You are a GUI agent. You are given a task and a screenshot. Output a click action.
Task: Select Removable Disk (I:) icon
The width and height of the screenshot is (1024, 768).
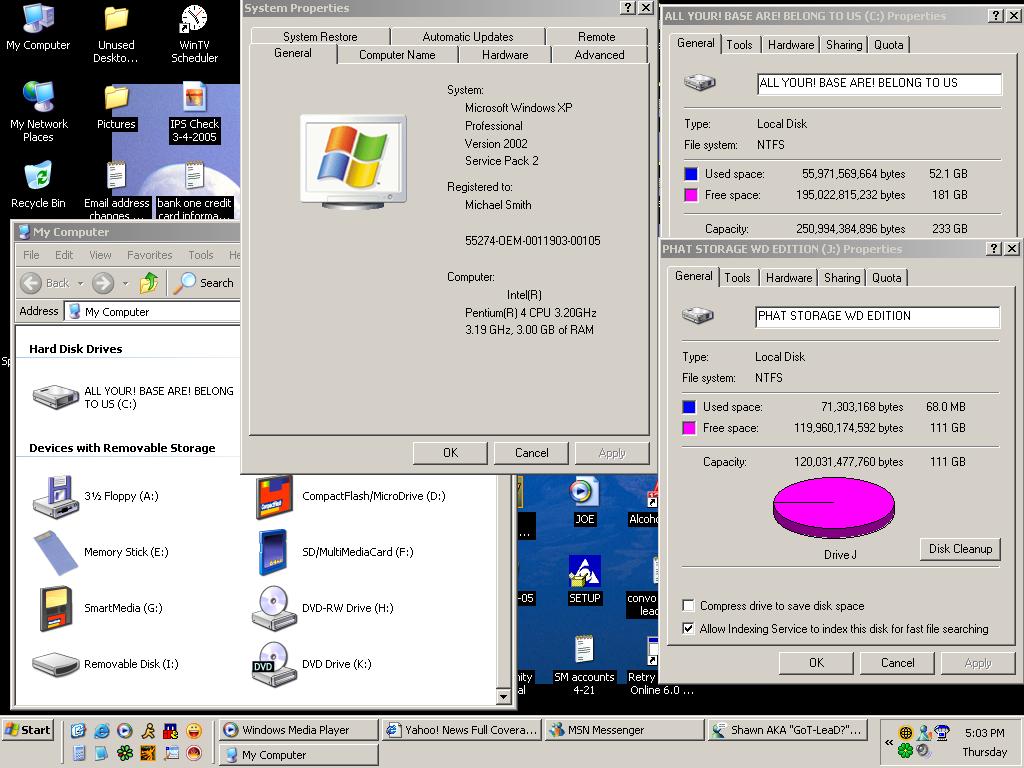[x=56, y=664]
